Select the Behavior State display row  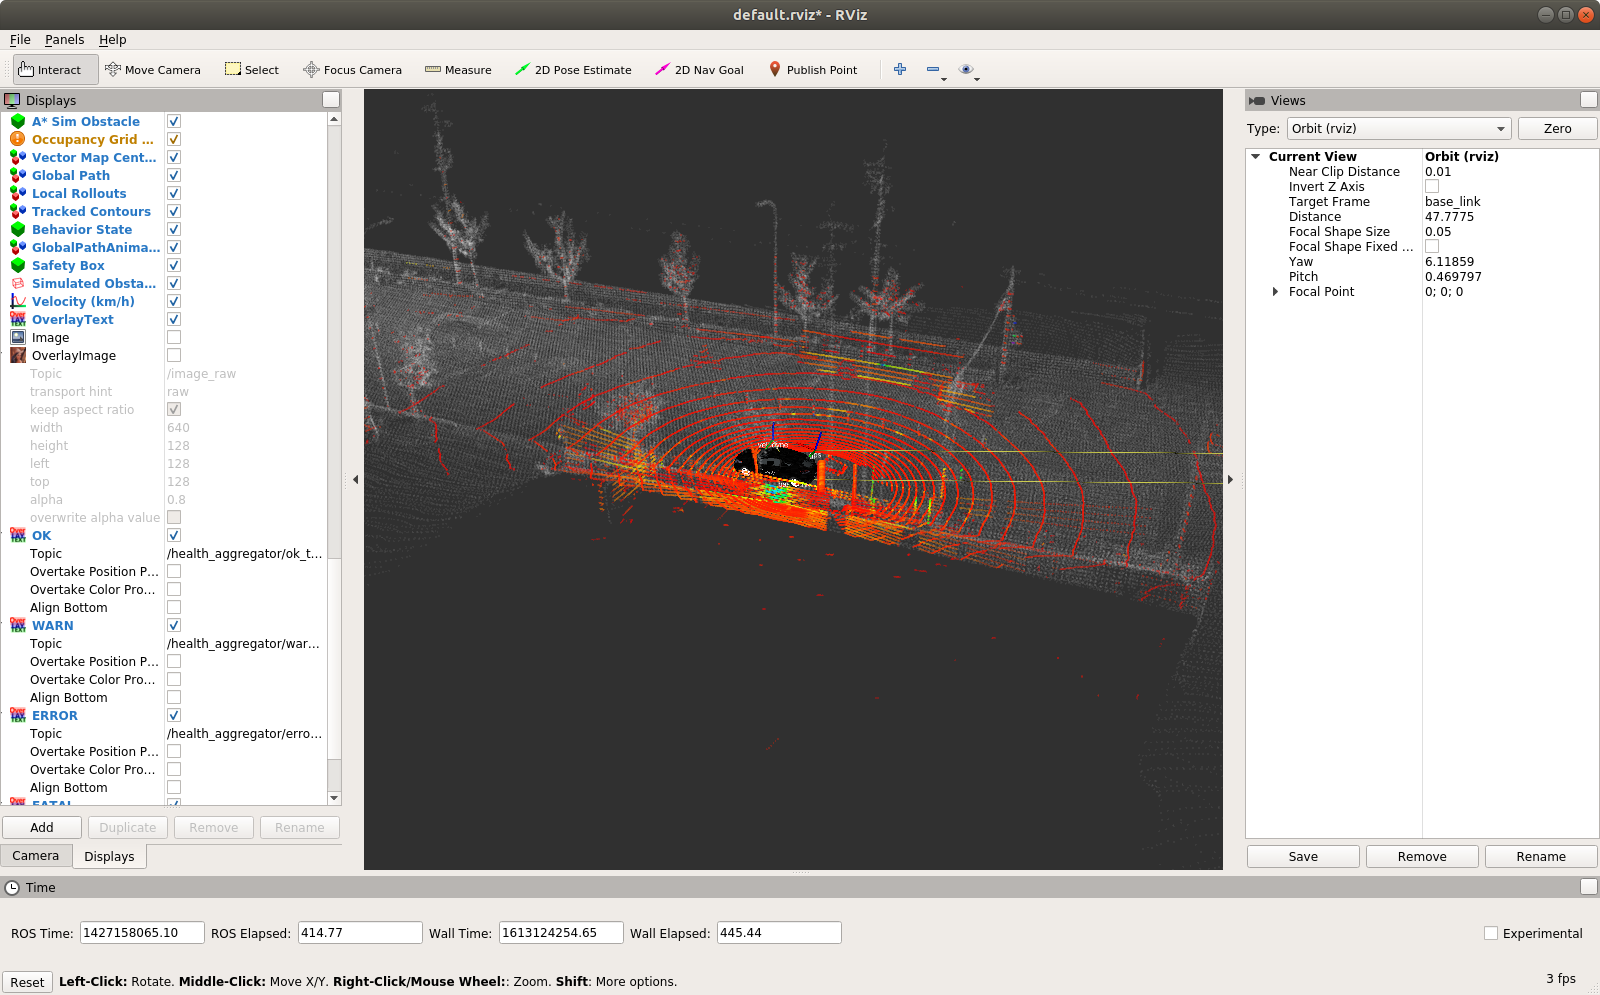click(82, 229)
